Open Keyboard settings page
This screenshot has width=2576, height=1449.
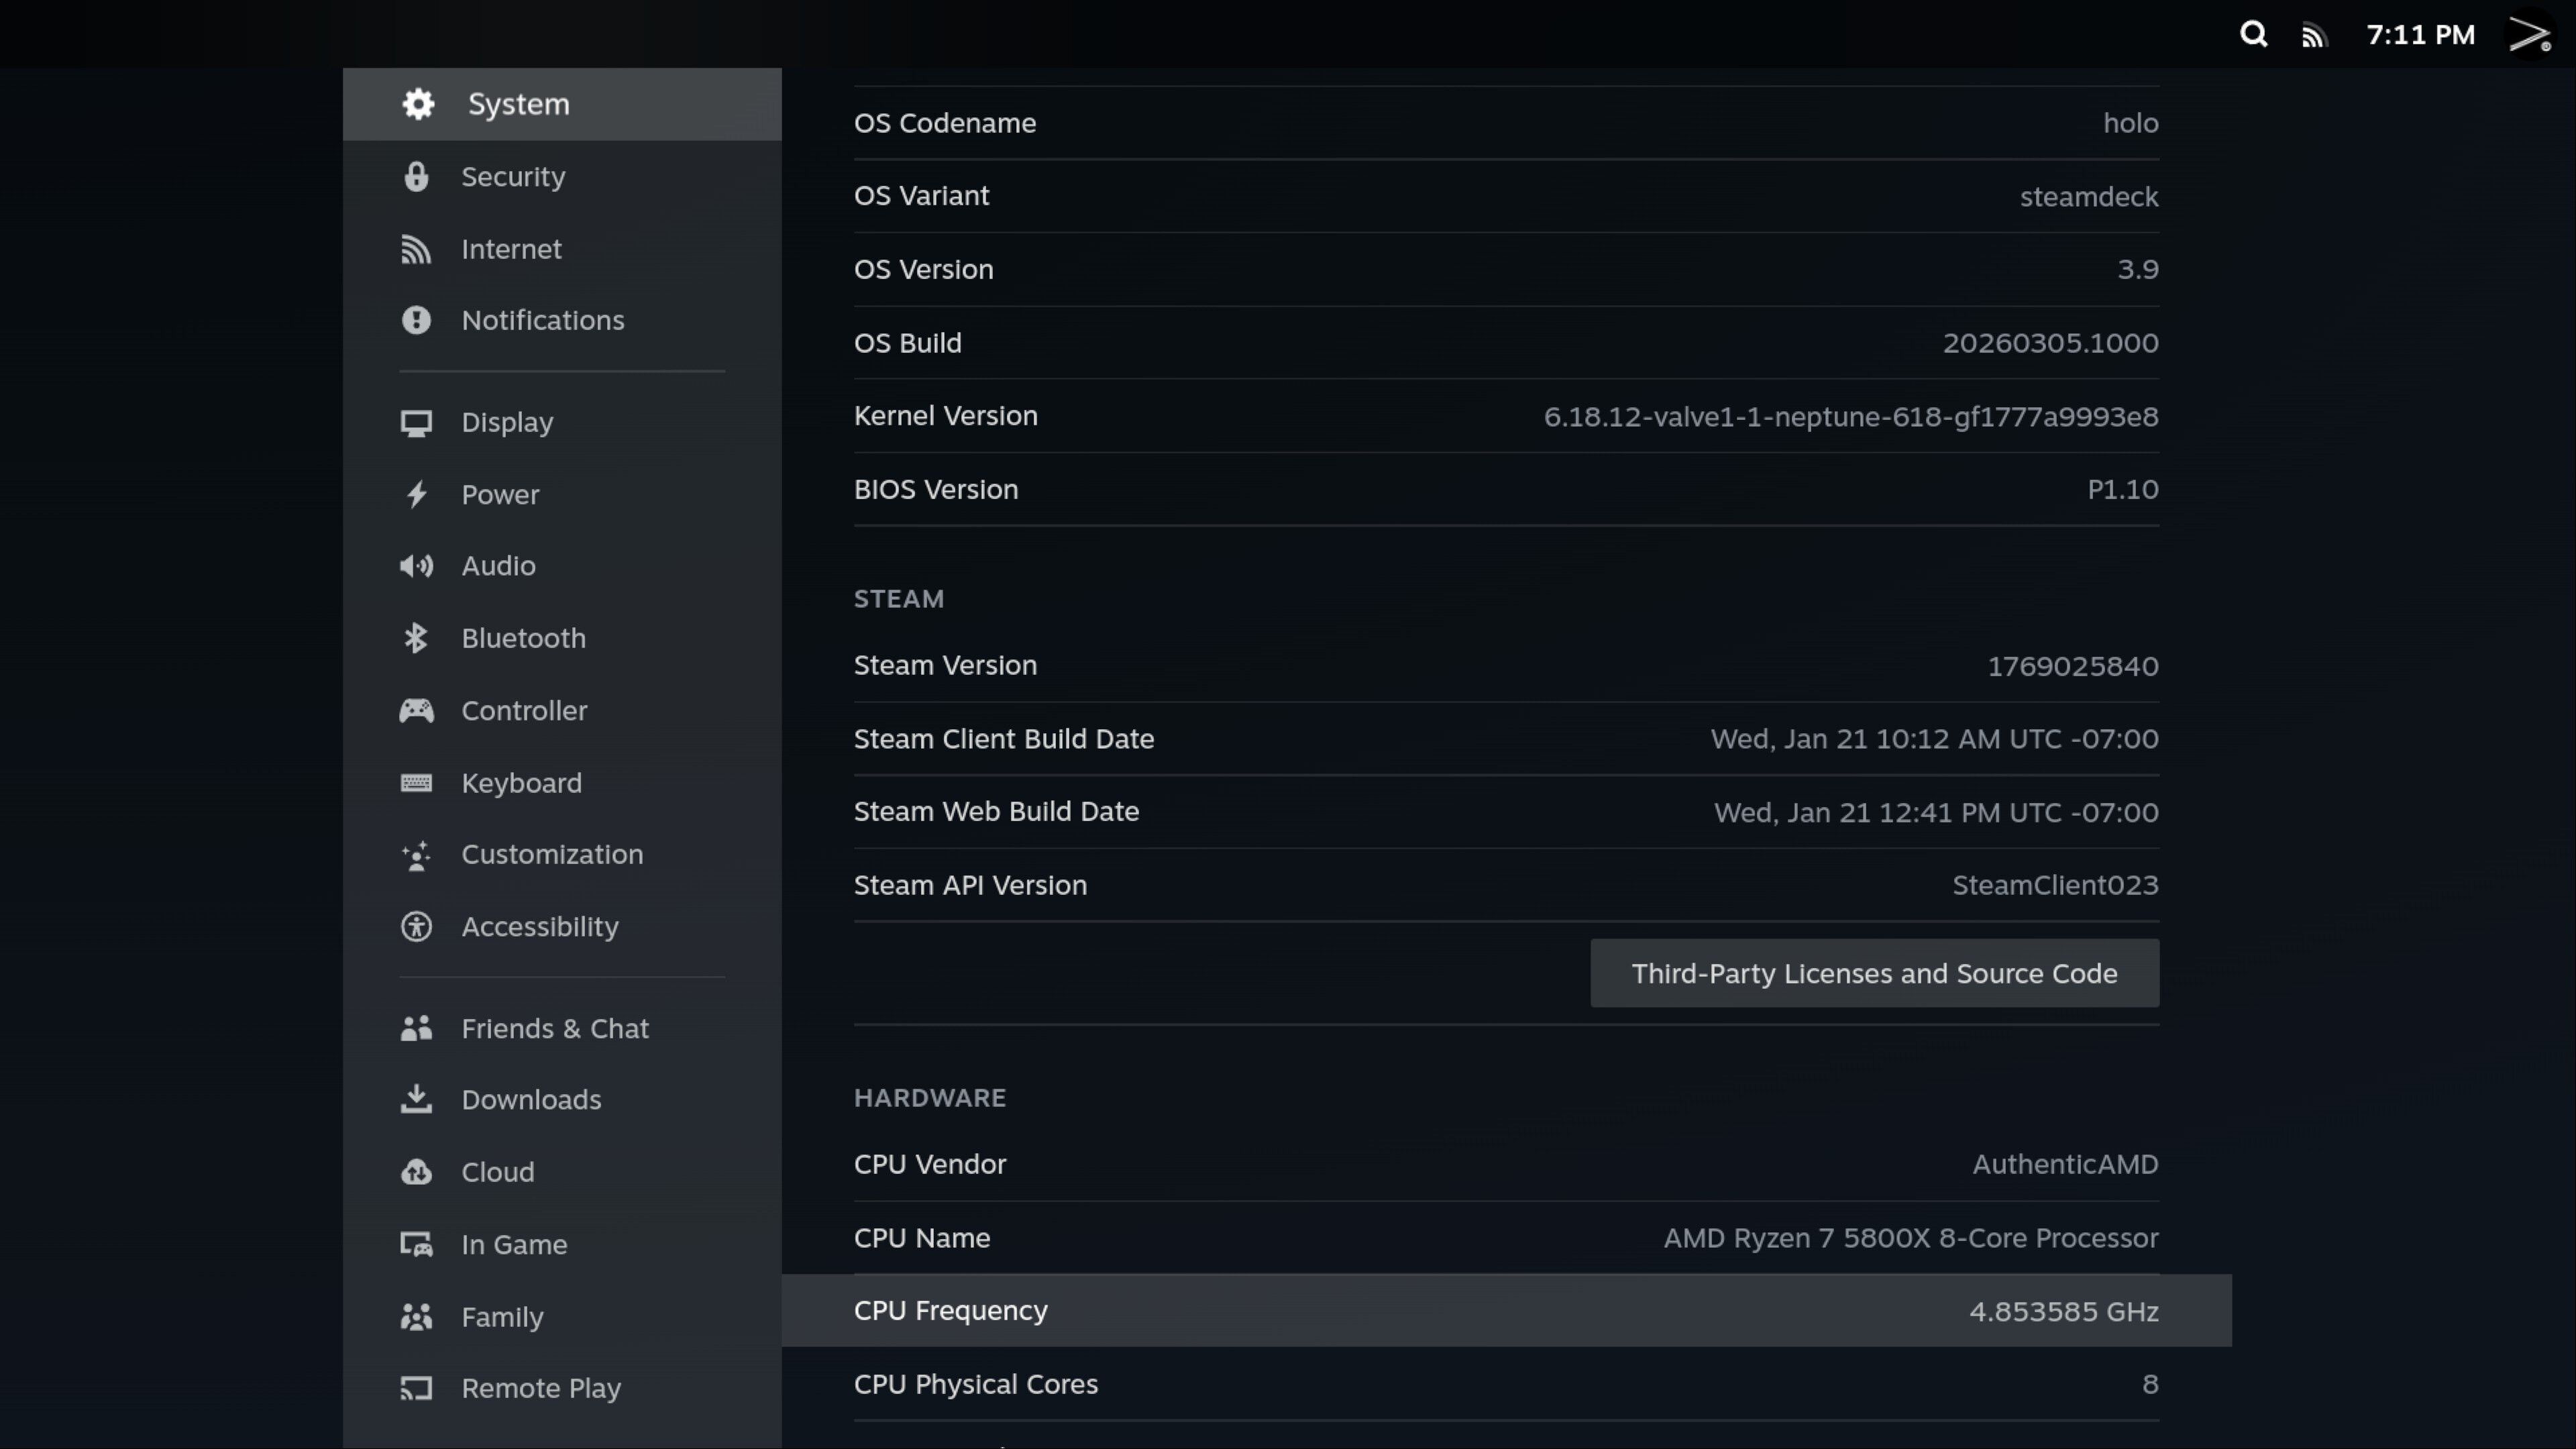(x=520, y=783)
